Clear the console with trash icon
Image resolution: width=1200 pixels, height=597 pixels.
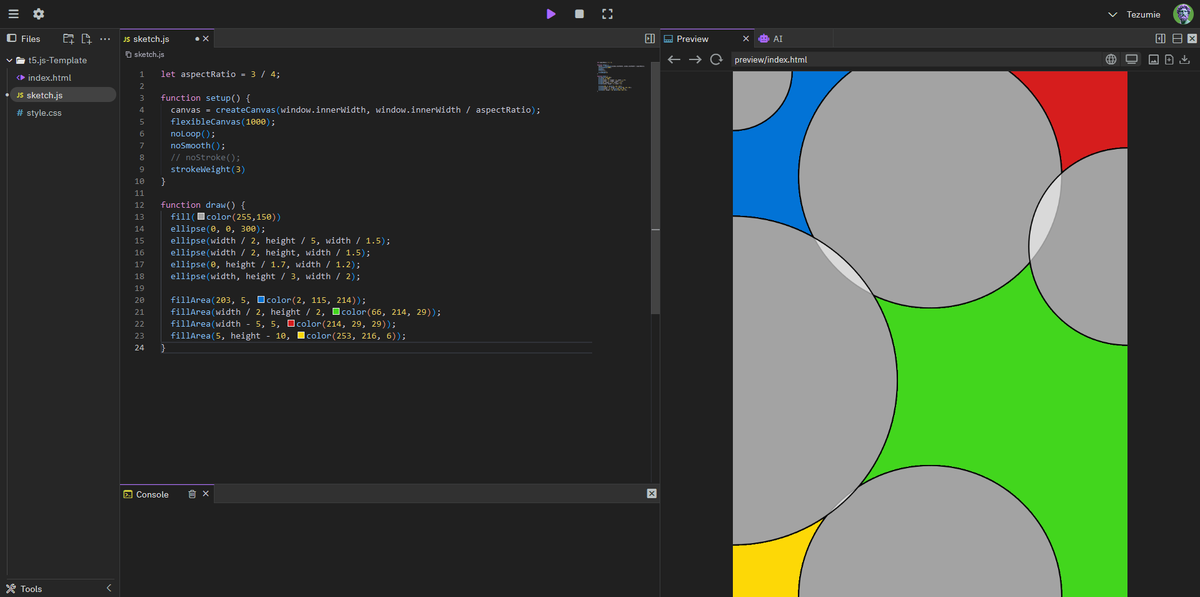tap(192, 494)
